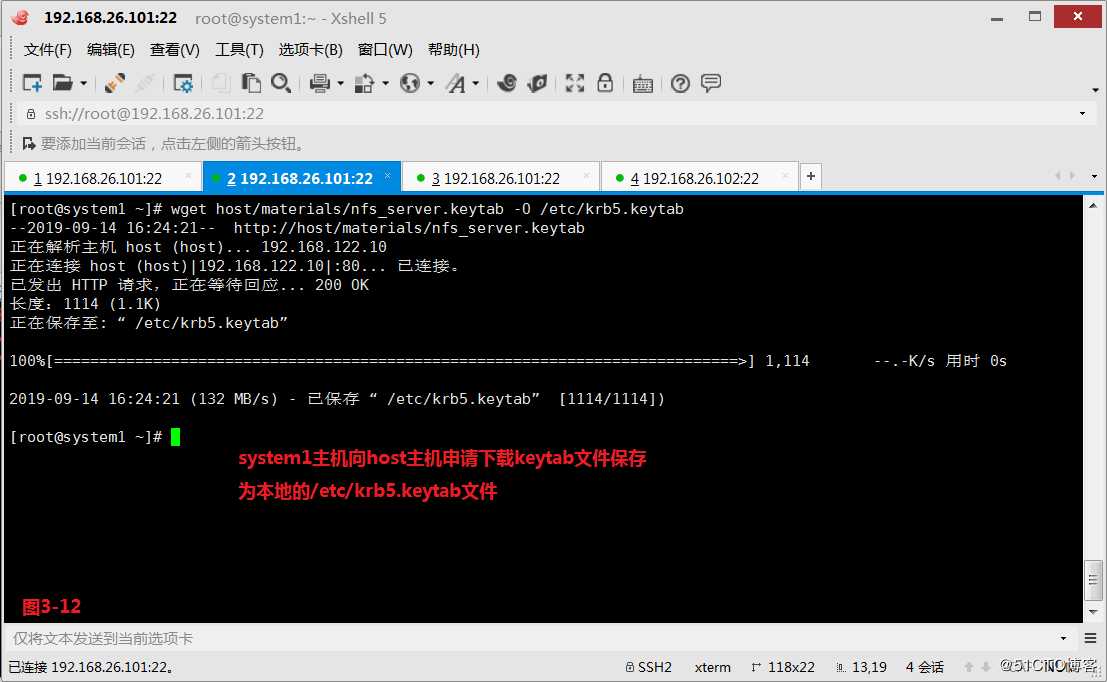The height and width of the screenshot is (682, 1107).
Task: Open Find with magnifier icon
Action: tap(281, 83)
